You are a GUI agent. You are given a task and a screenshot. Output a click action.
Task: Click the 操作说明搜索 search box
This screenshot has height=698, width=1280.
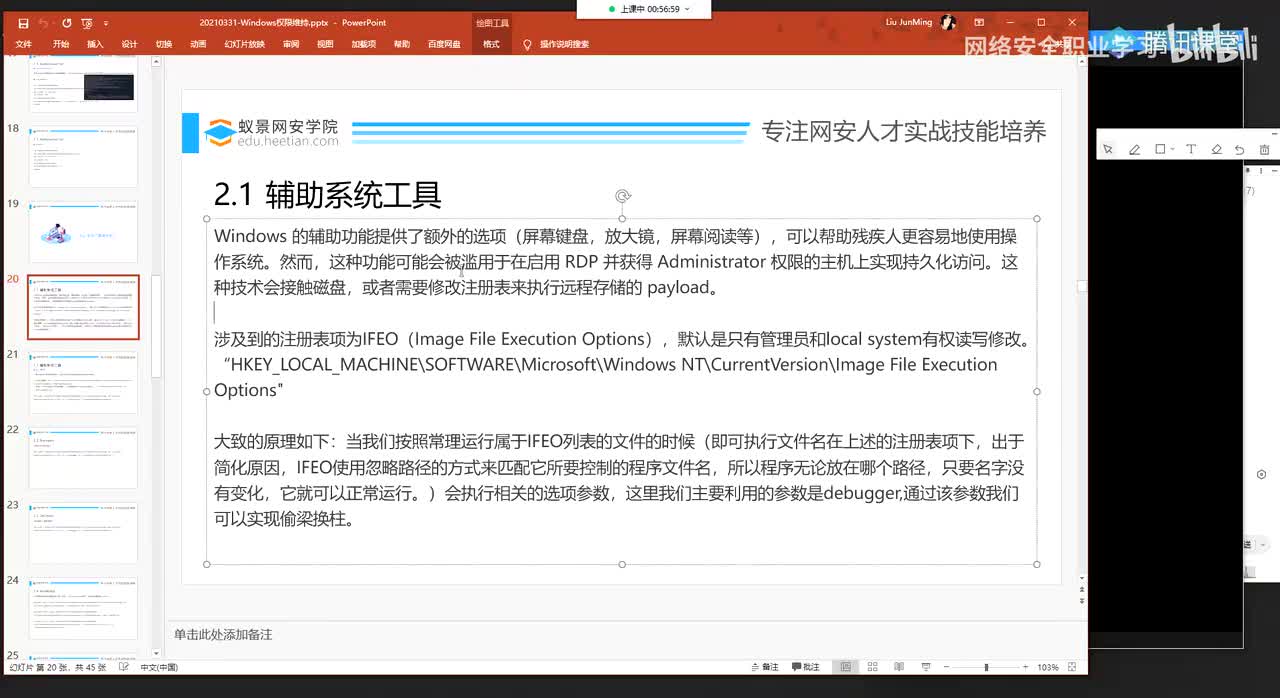(564, 44)
